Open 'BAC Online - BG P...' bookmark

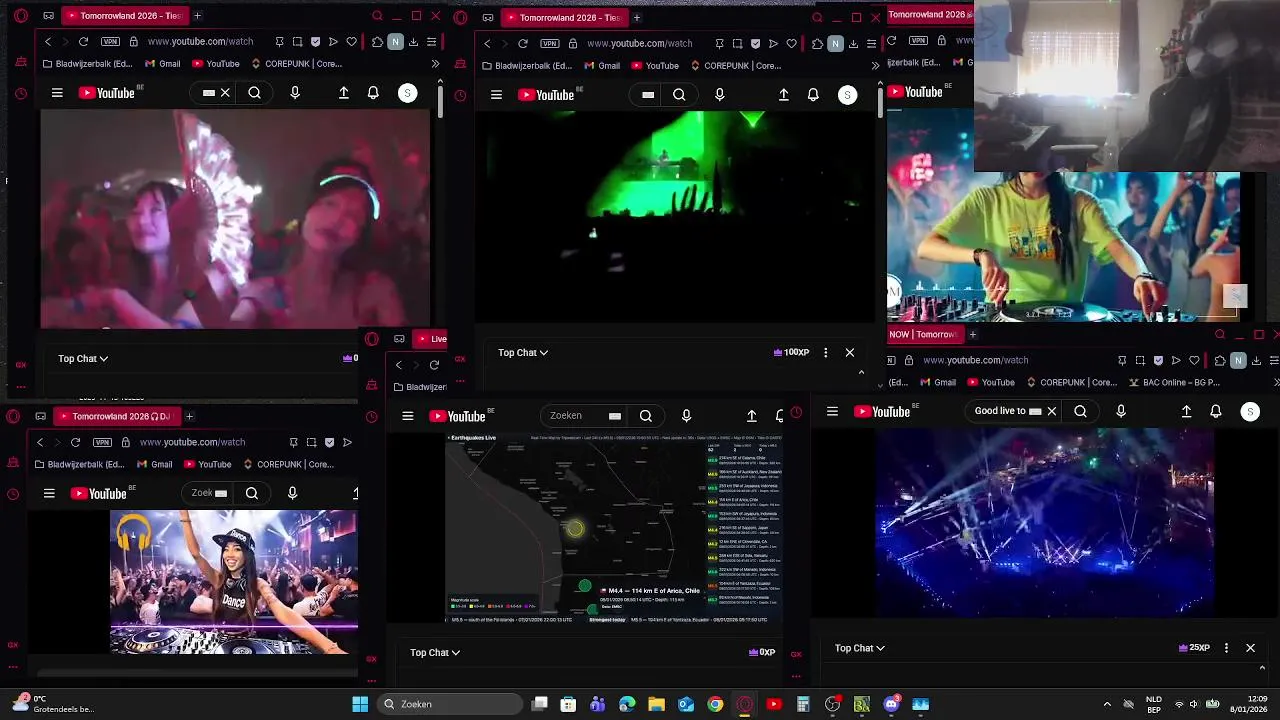1175,382
